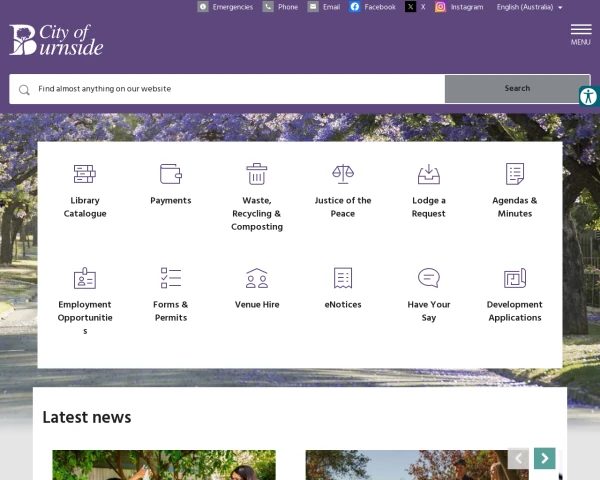Viewport: 600px width, 480px height.
Task: Click the Emergencies link in top bar
Action: point(225,7)
